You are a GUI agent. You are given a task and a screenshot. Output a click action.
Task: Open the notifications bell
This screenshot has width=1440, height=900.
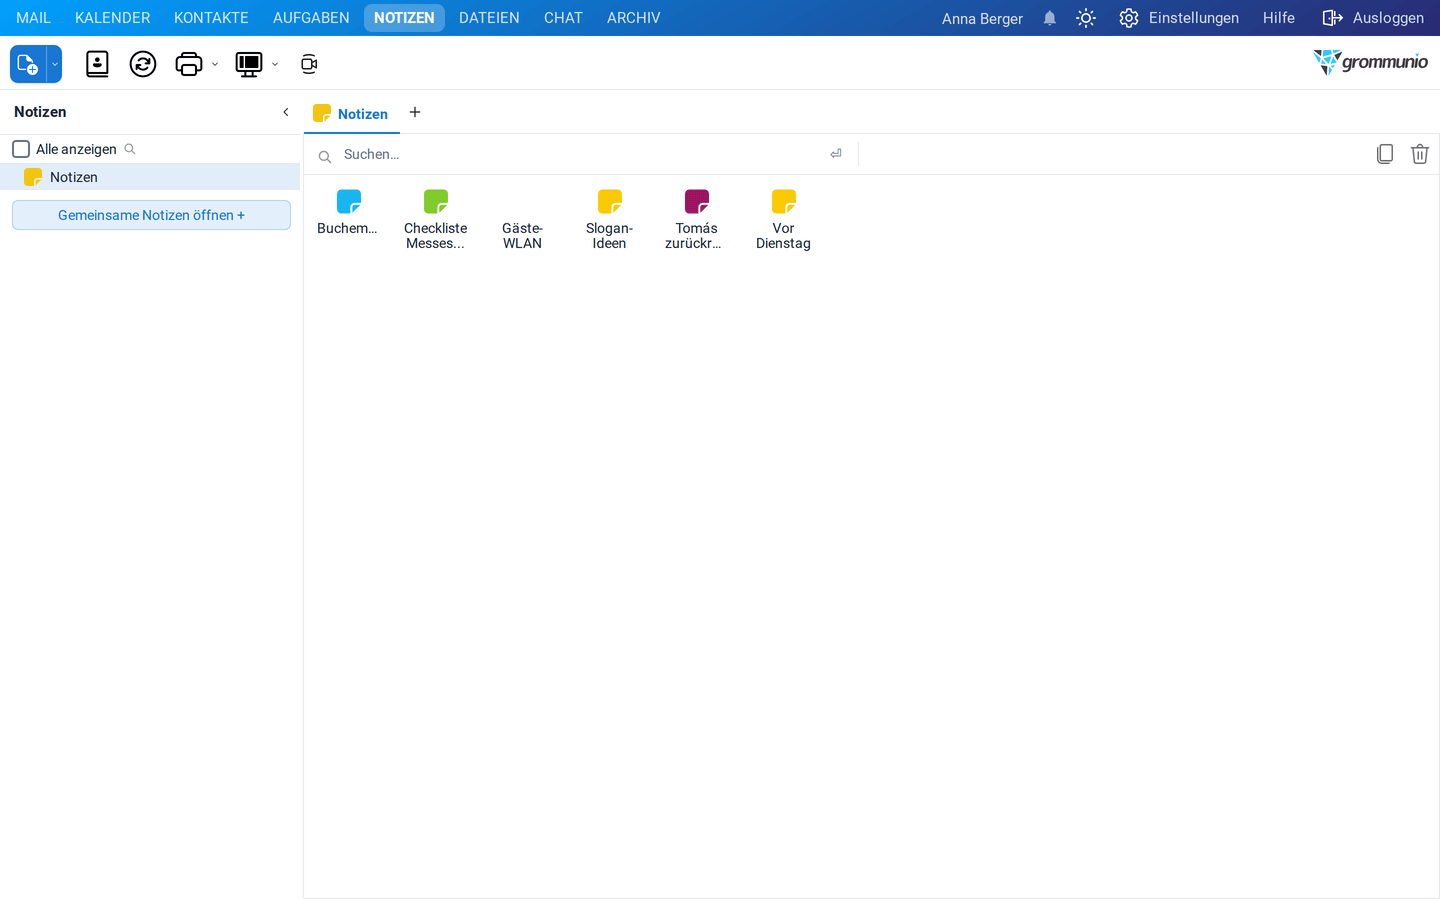tap(1049, 18)
